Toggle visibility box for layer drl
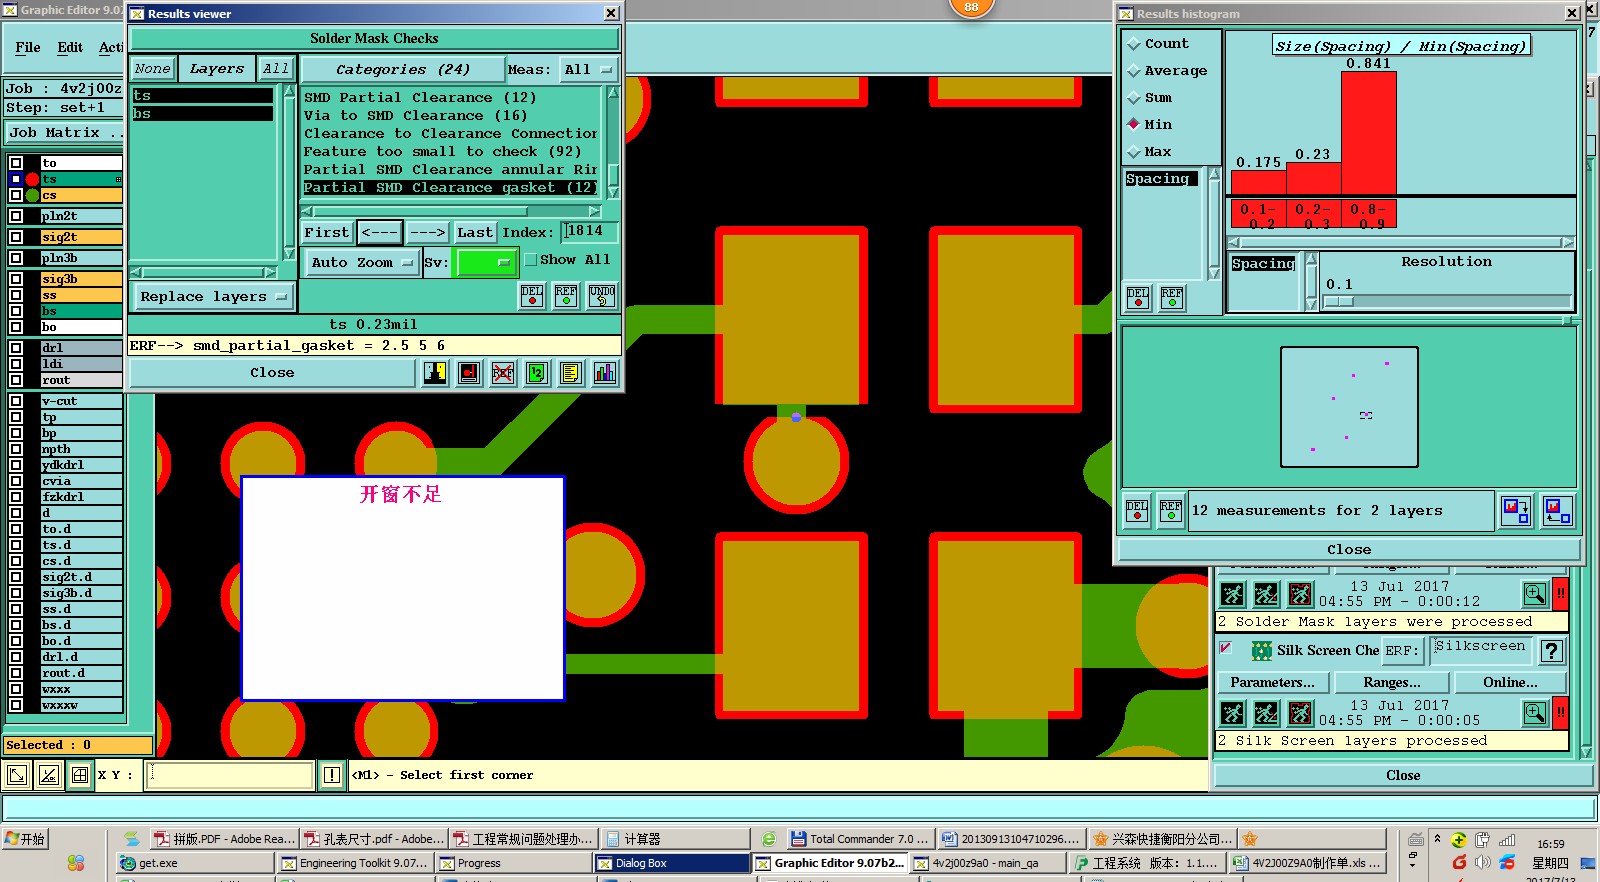1600x882 pixels. 16,348
